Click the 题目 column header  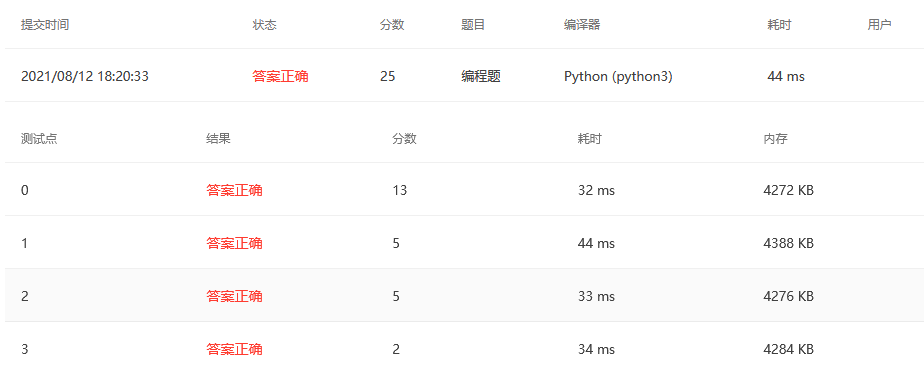click(473, 25)
